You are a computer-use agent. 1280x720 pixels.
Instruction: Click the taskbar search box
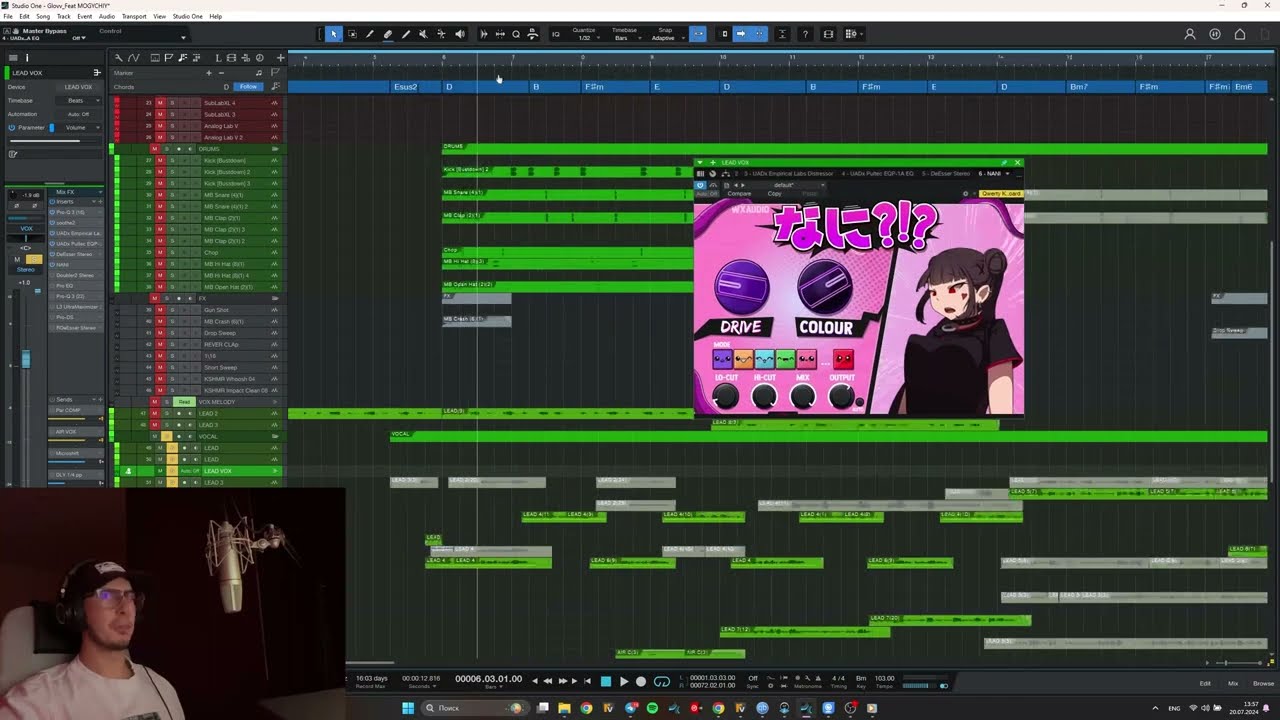476,708
